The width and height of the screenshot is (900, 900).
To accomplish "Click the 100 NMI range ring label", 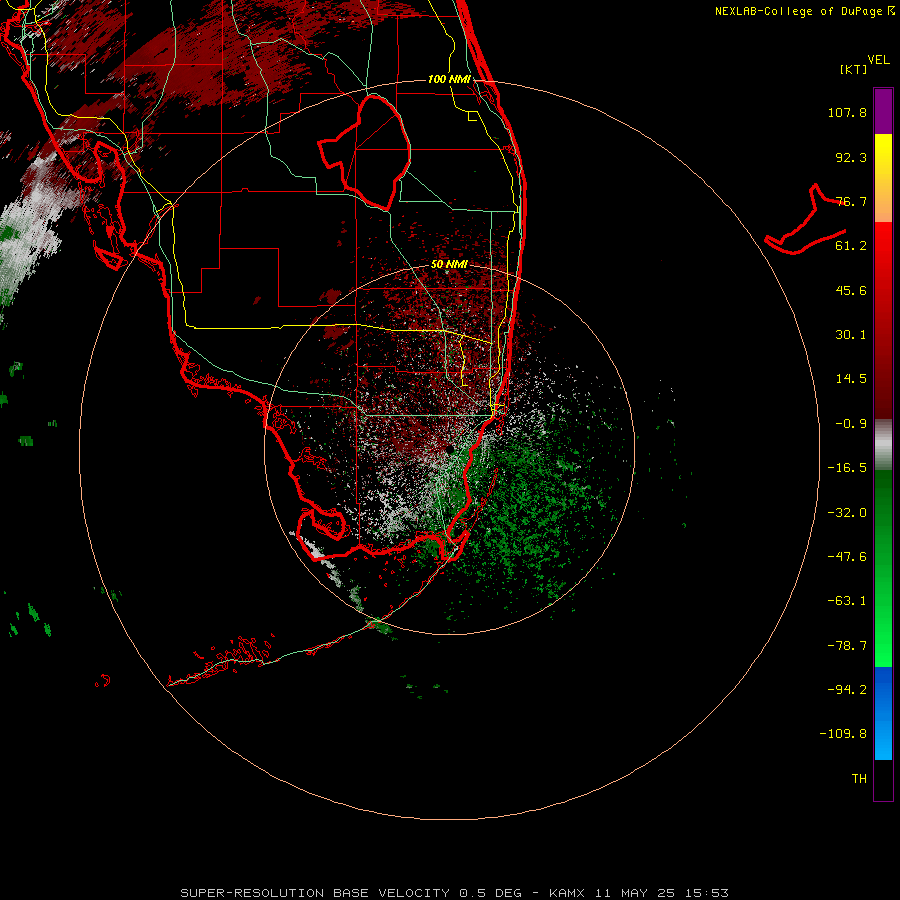I will click(x=449, y=79).
